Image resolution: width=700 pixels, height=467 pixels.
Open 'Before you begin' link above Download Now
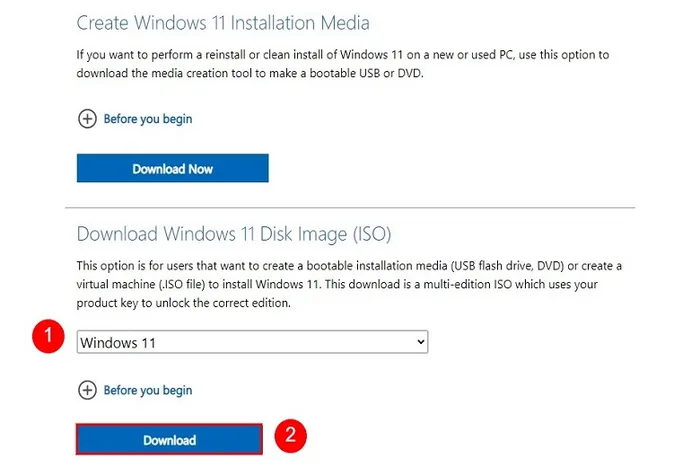148,119
